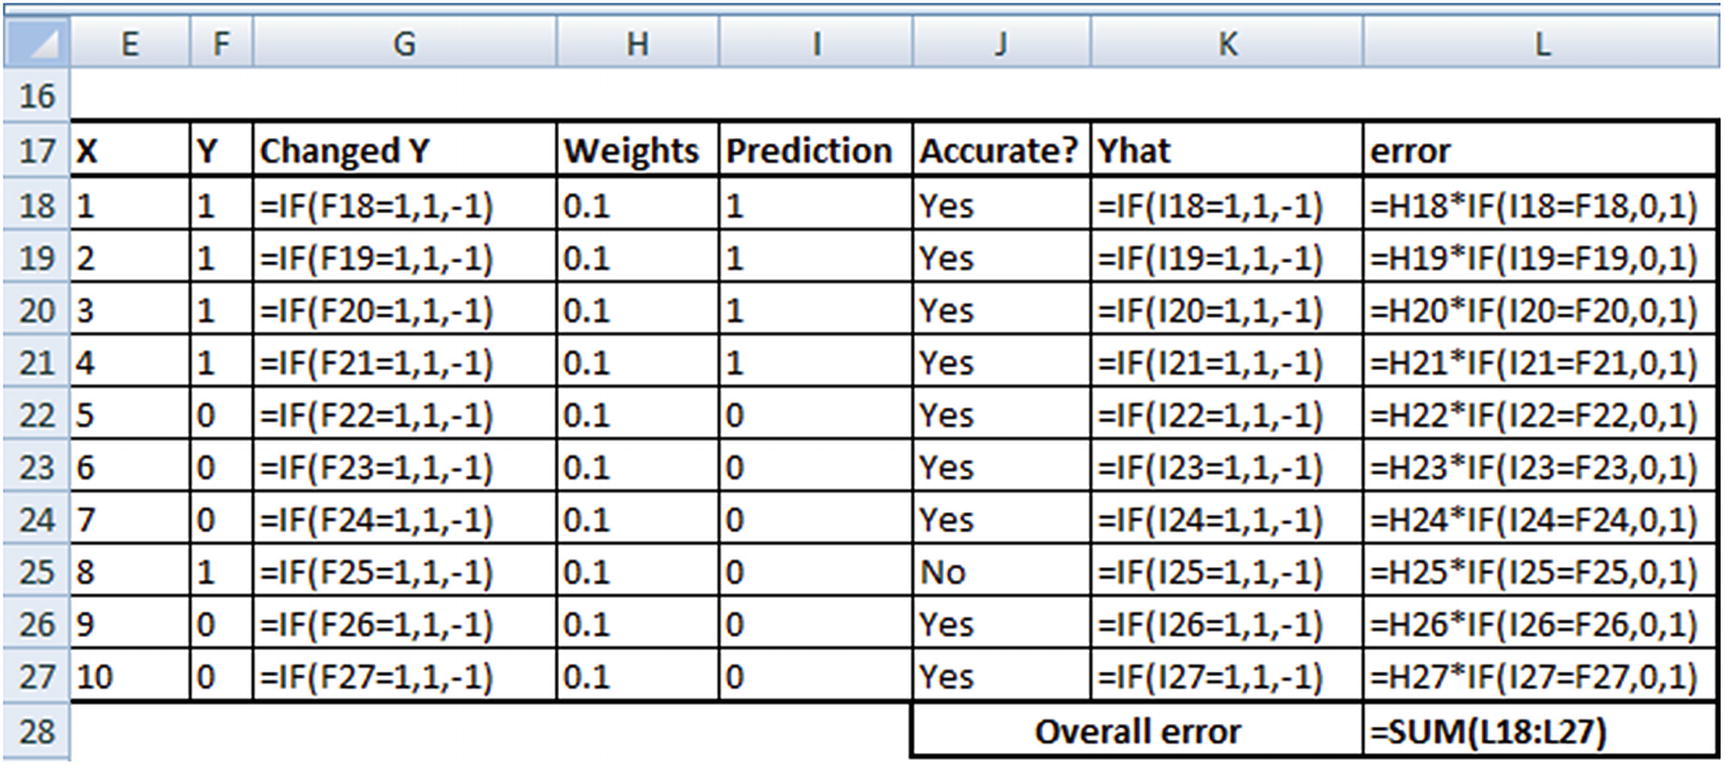Select row 17 header
The height and width of the screenshot is (766, 1725).
tap(36, 151)
